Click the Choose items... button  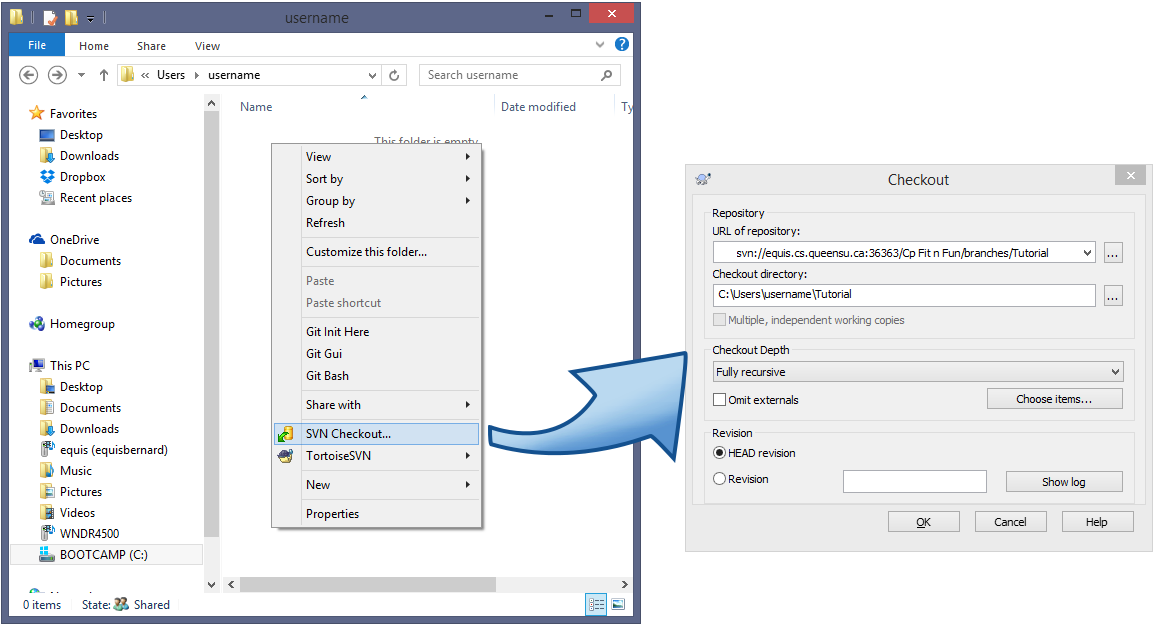click(x=1054, y=399)
